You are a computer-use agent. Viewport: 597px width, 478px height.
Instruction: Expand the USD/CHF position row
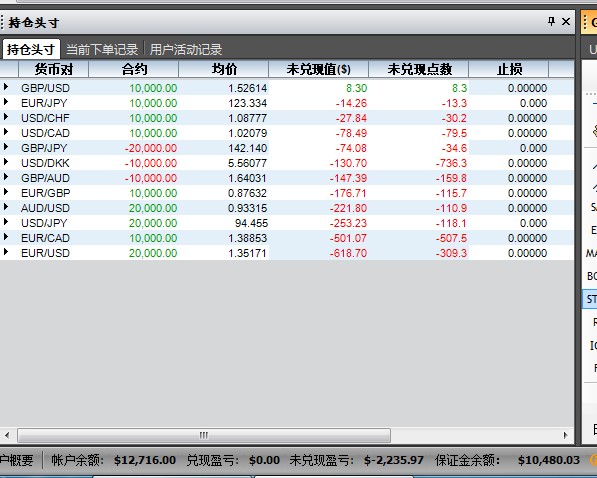tap(6, 117)
